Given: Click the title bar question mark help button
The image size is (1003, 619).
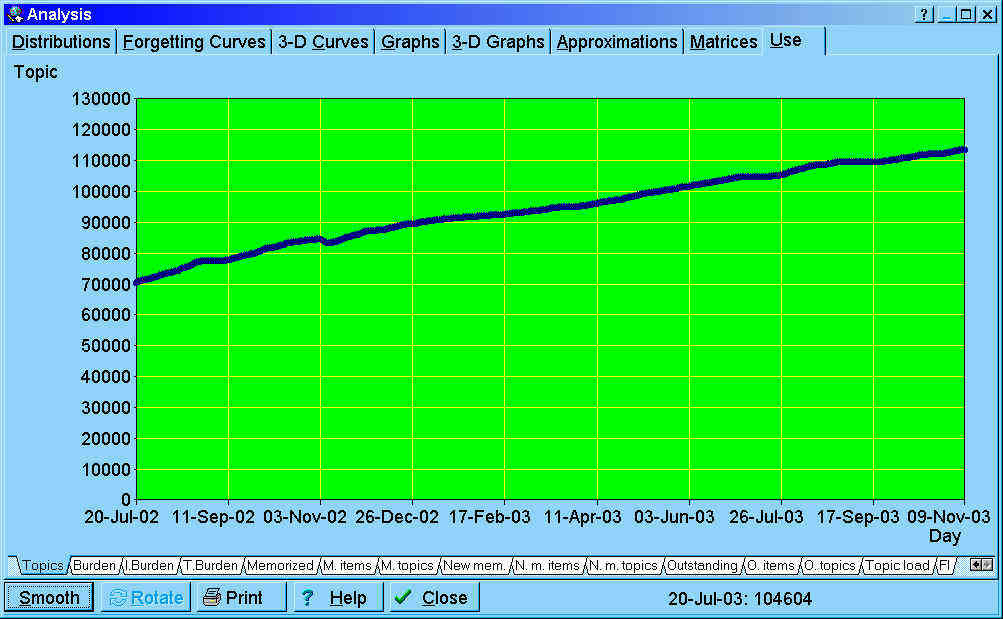Looking at the screenshot, I should pyautogui.click(x=925, y=14).
